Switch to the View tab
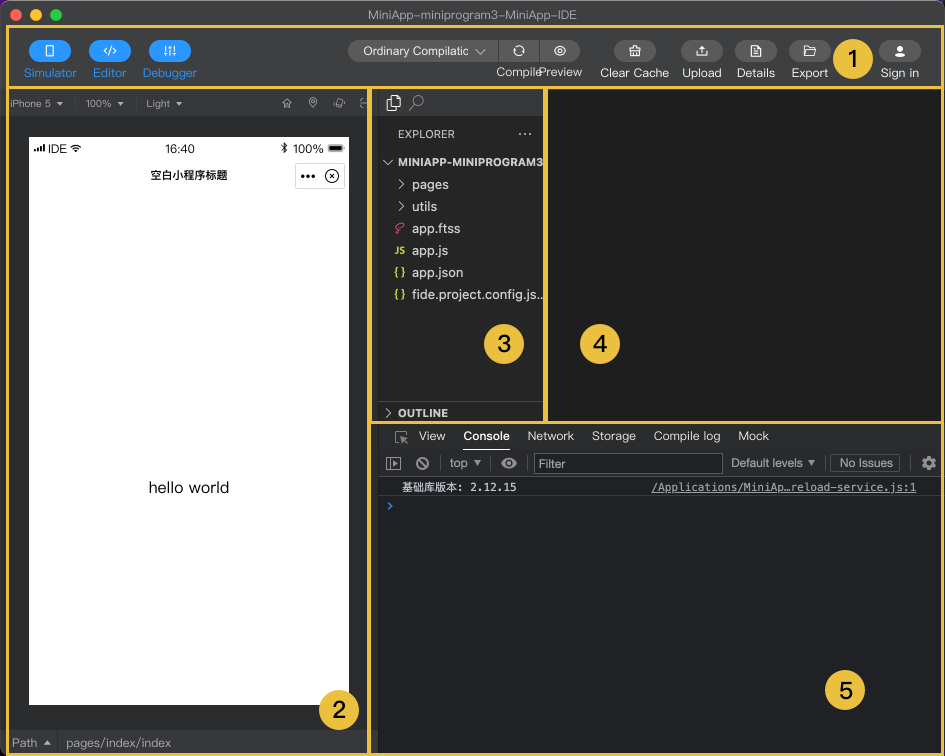The width and height of the screenshot is (945, 756). [432, 436]
